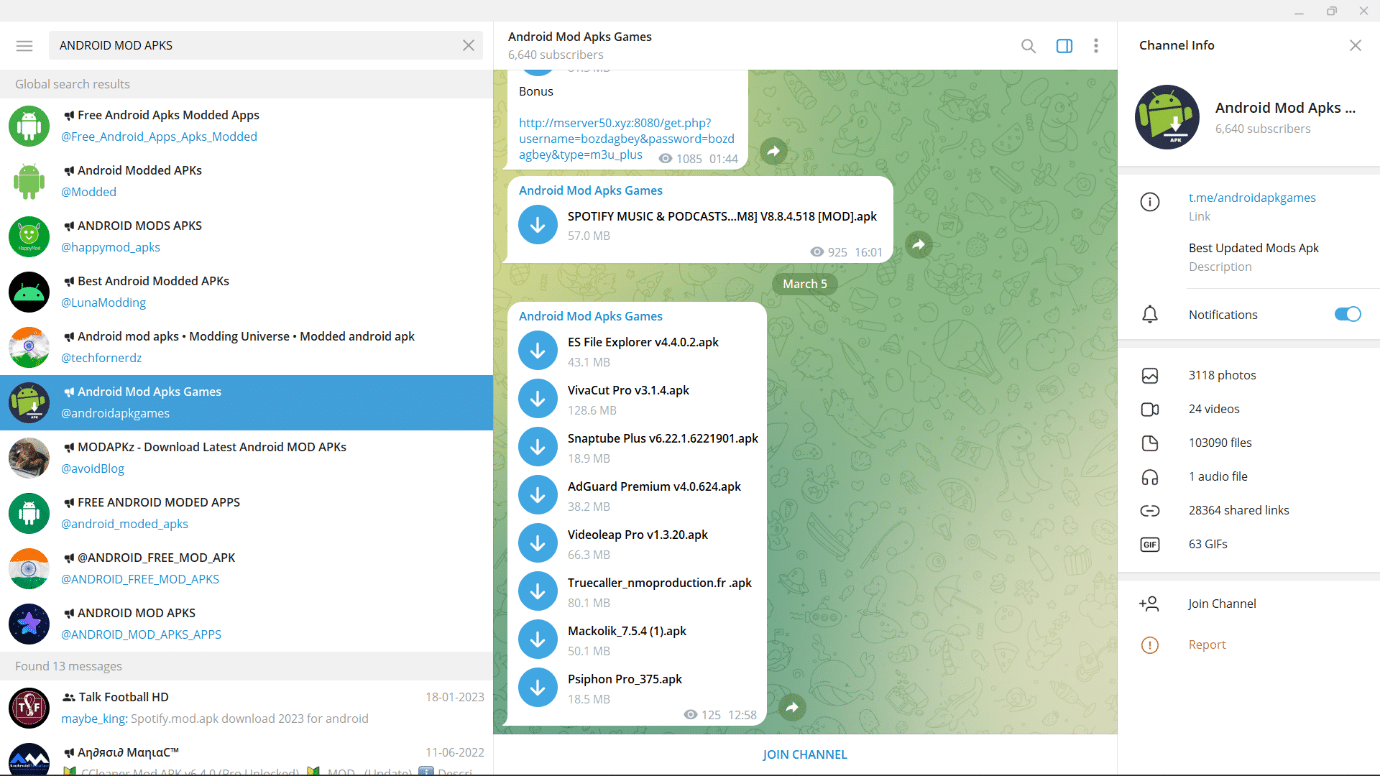Click JOIN CHANNEL at chat bottom
1380x776 pixels.
coord(804,754)
